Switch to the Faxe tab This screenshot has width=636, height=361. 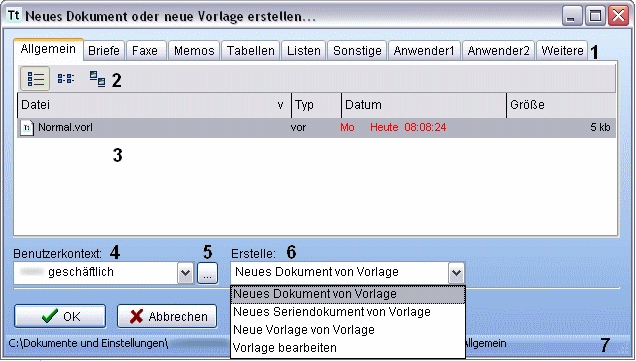145,51
